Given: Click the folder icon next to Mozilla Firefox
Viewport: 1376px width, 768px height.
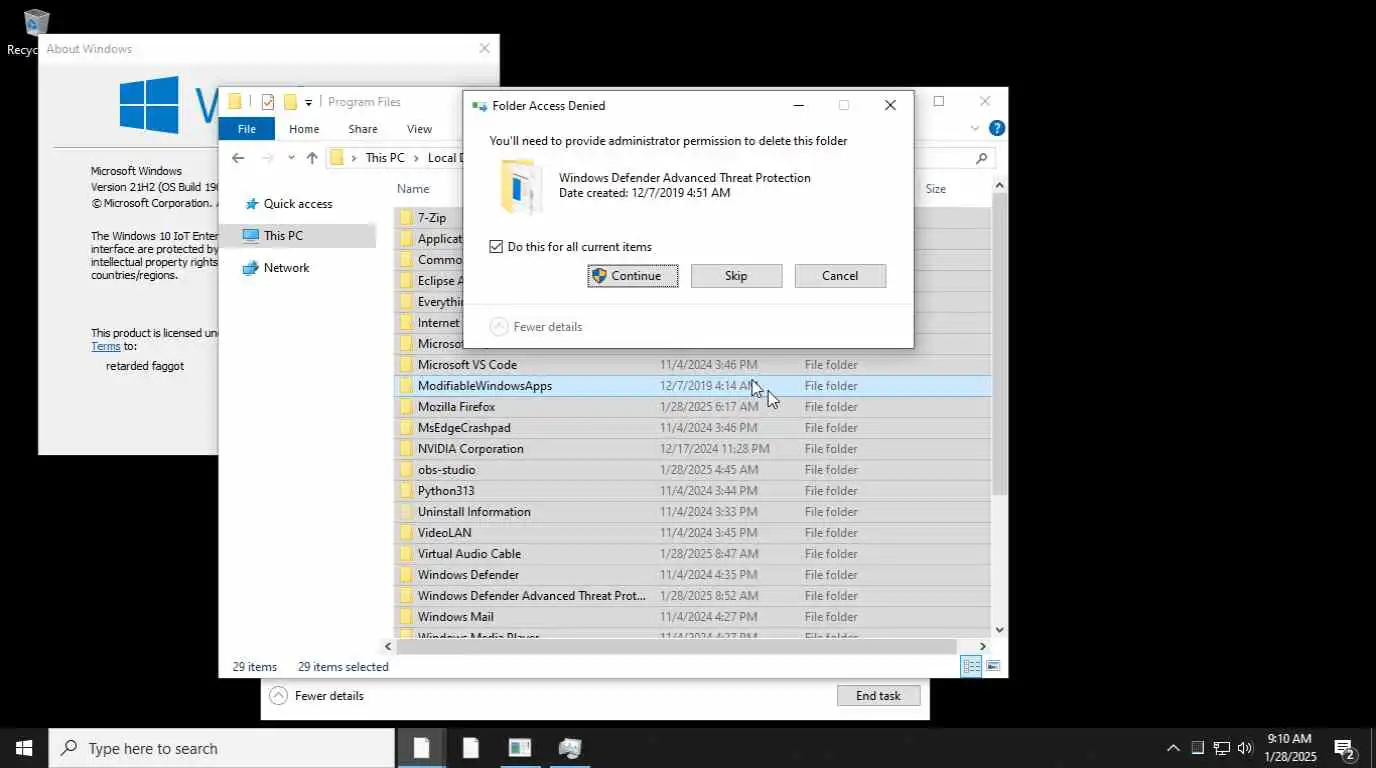Looking at the screenshot, I should tap(406, 407).
